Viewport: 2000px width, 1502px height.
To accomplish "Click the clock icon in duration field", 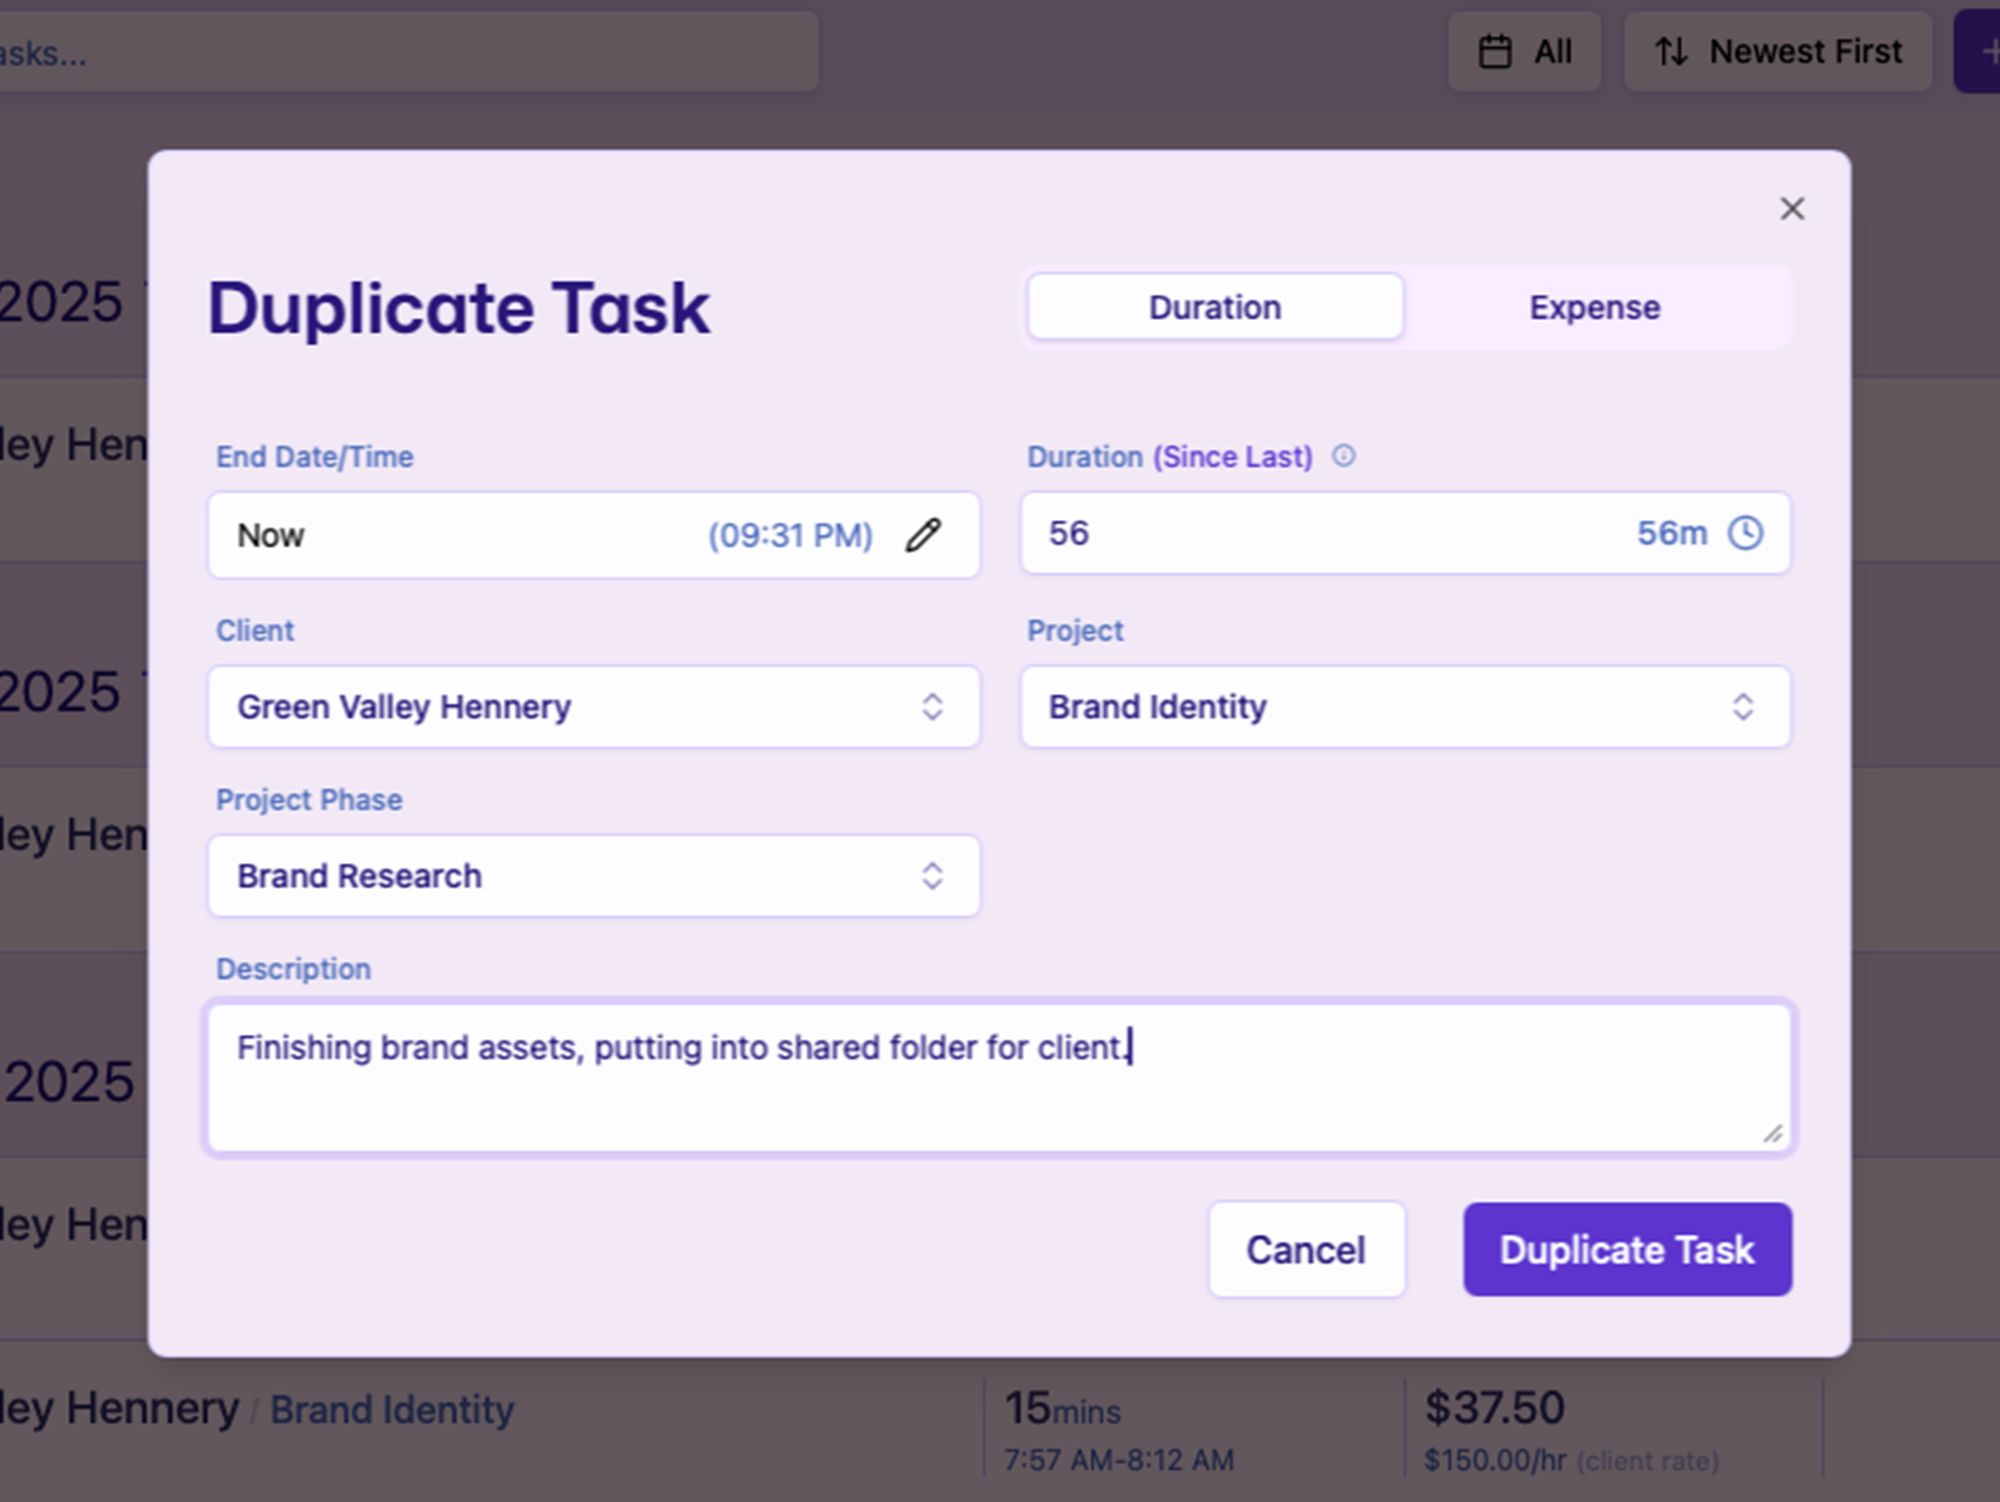I will (x=1745, y=533).
